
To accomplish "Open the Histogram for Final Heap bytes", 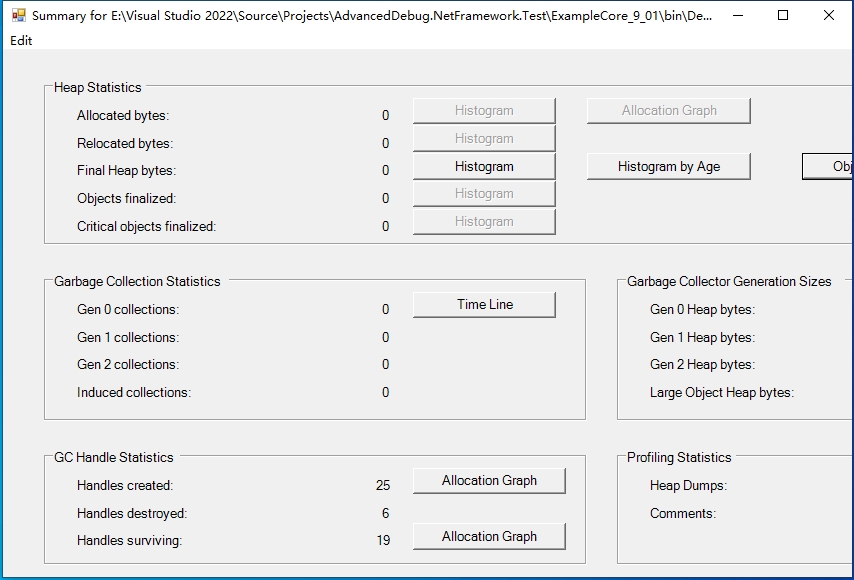I will pyautogui.click(x=484, y=167).
